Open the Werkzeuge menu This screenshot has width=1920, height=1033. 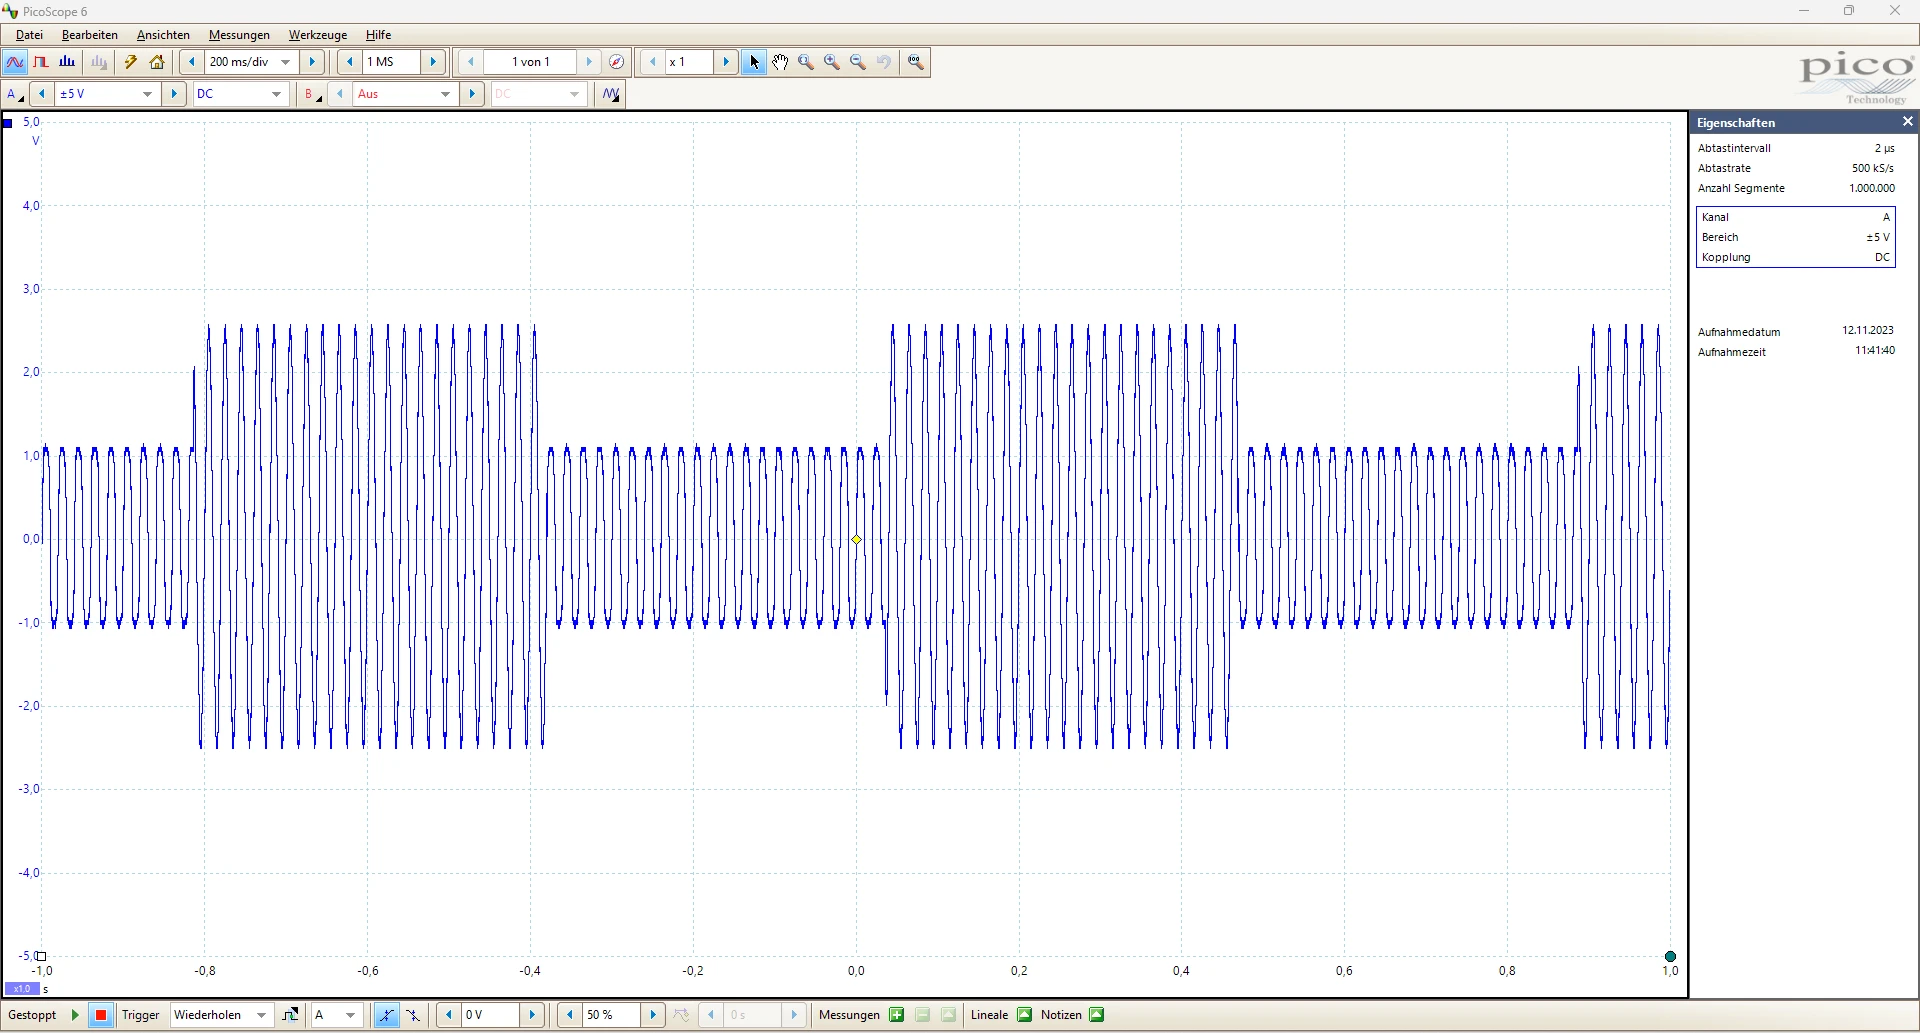click(318, 35)
